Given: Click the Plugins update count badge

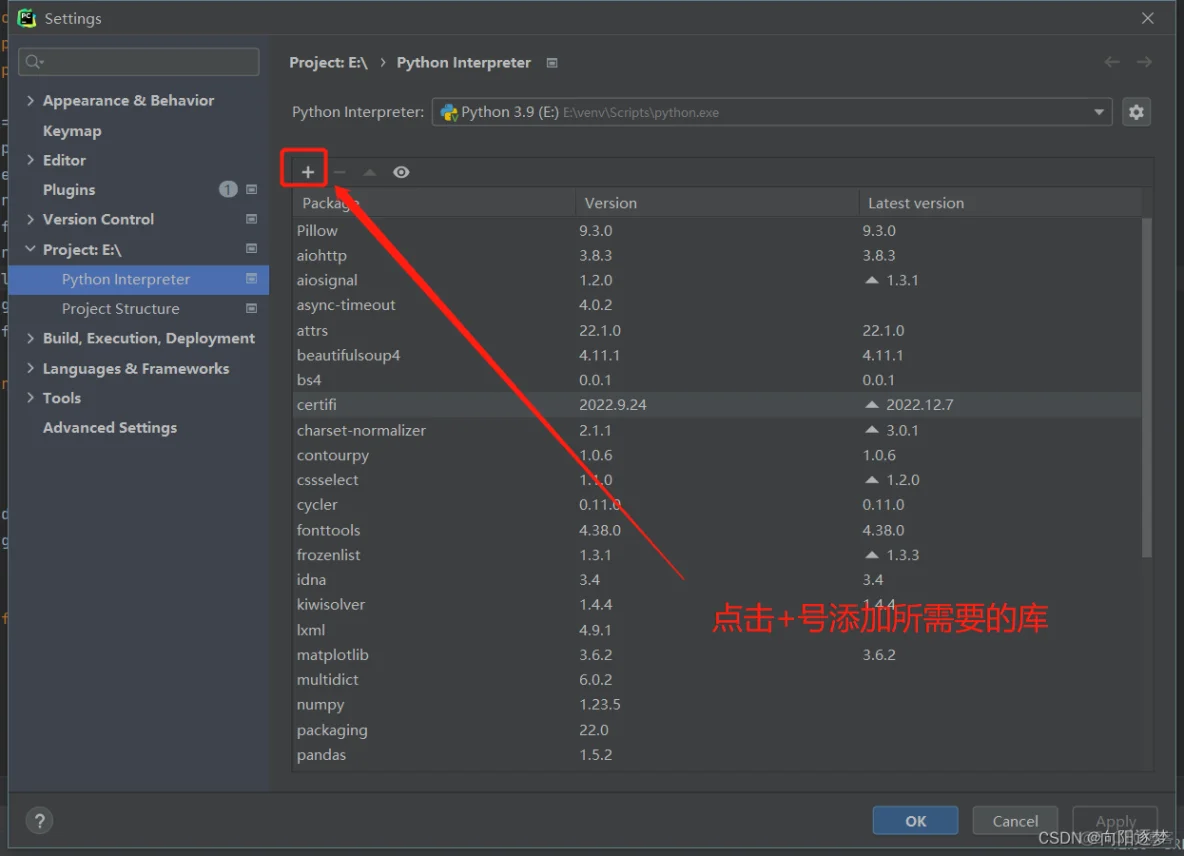Looking at the screenshot, I should pos(228,189).
